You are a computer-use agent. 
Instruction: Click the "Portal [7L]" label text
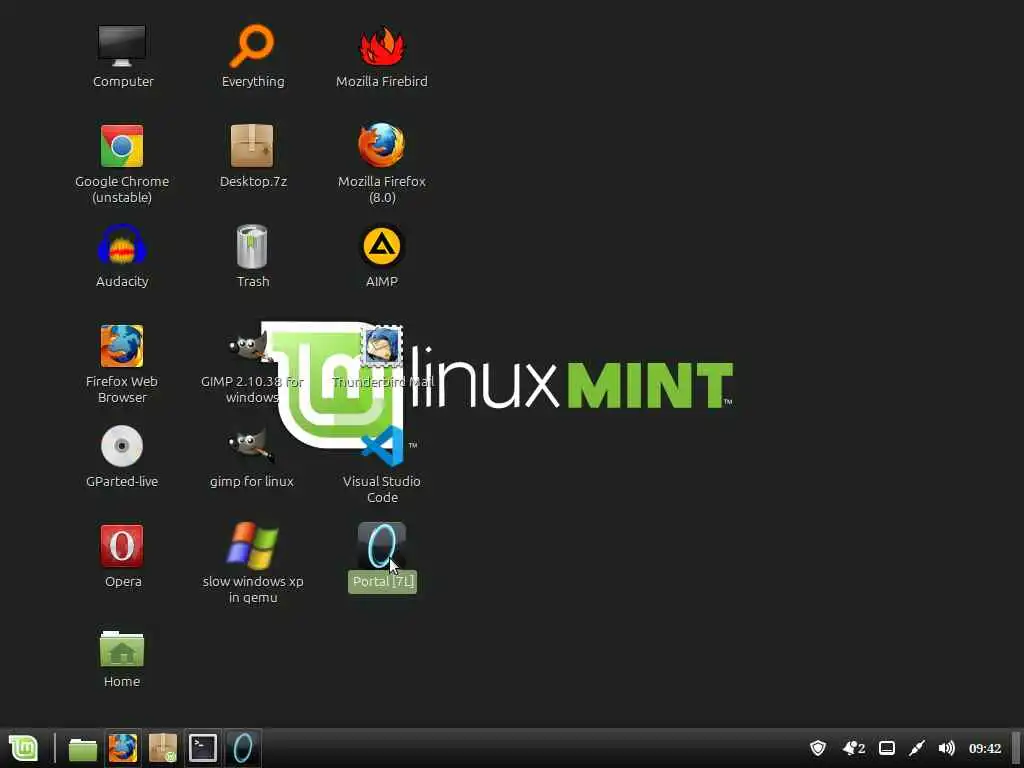pos(383,581)
